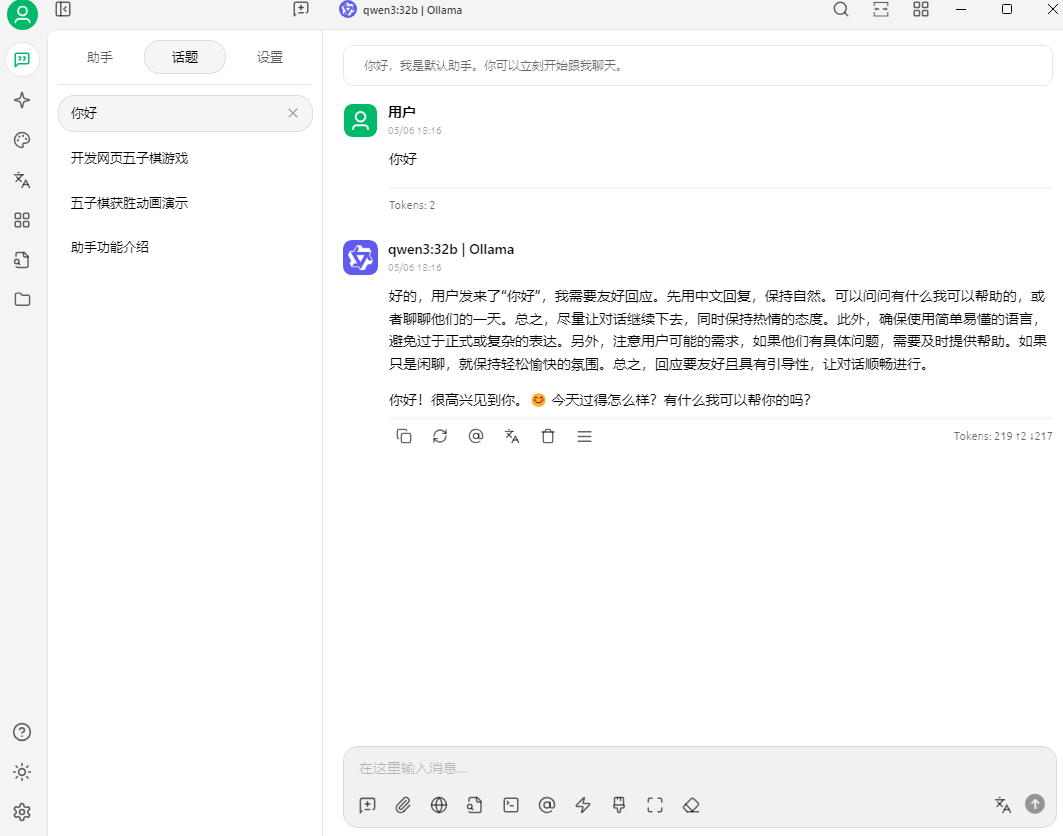Open the search icon in the top bar
1063x836 pixels.
pos(841,9)
